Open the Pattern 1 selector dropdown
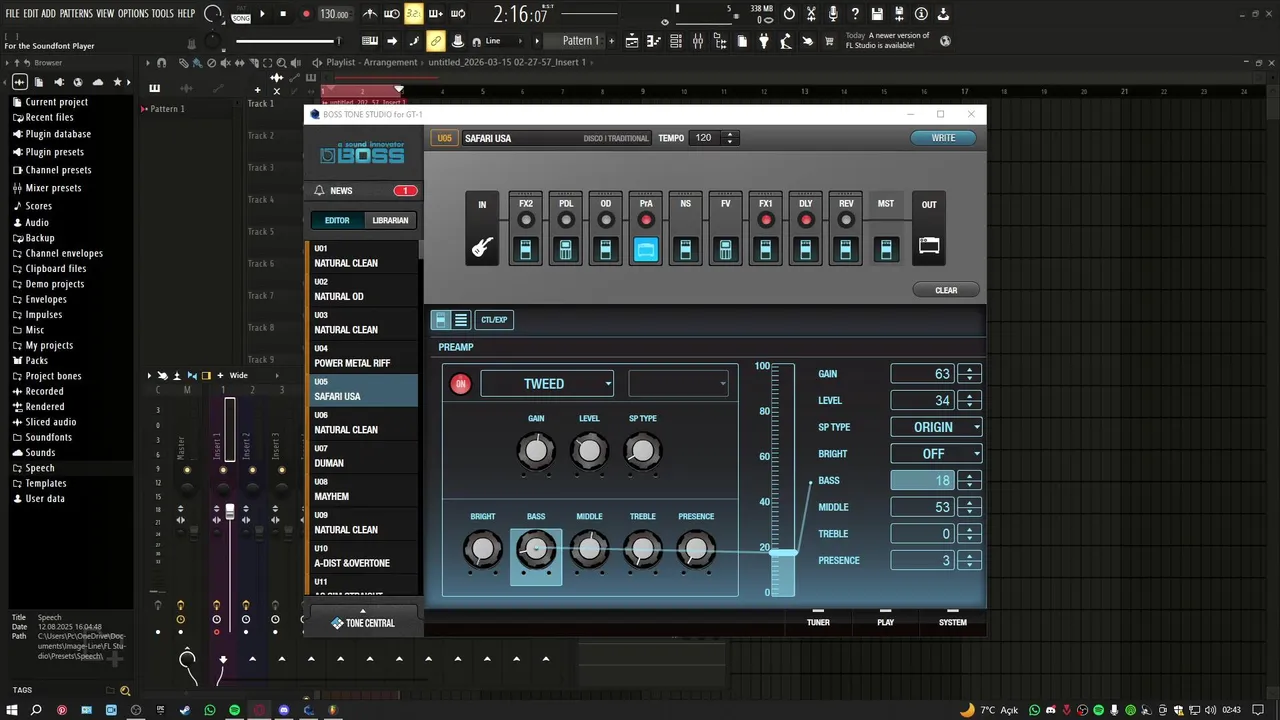The height and width of the screenshot is (720, 1280). coord(578,41)
